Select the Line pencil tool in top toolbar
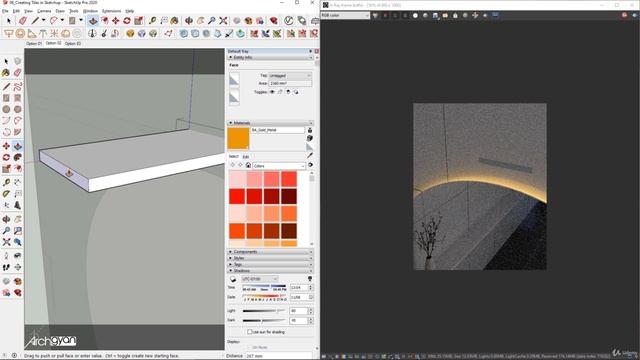Screen dimensions: 640x360 pyautogui.click(x=36, y=20)
